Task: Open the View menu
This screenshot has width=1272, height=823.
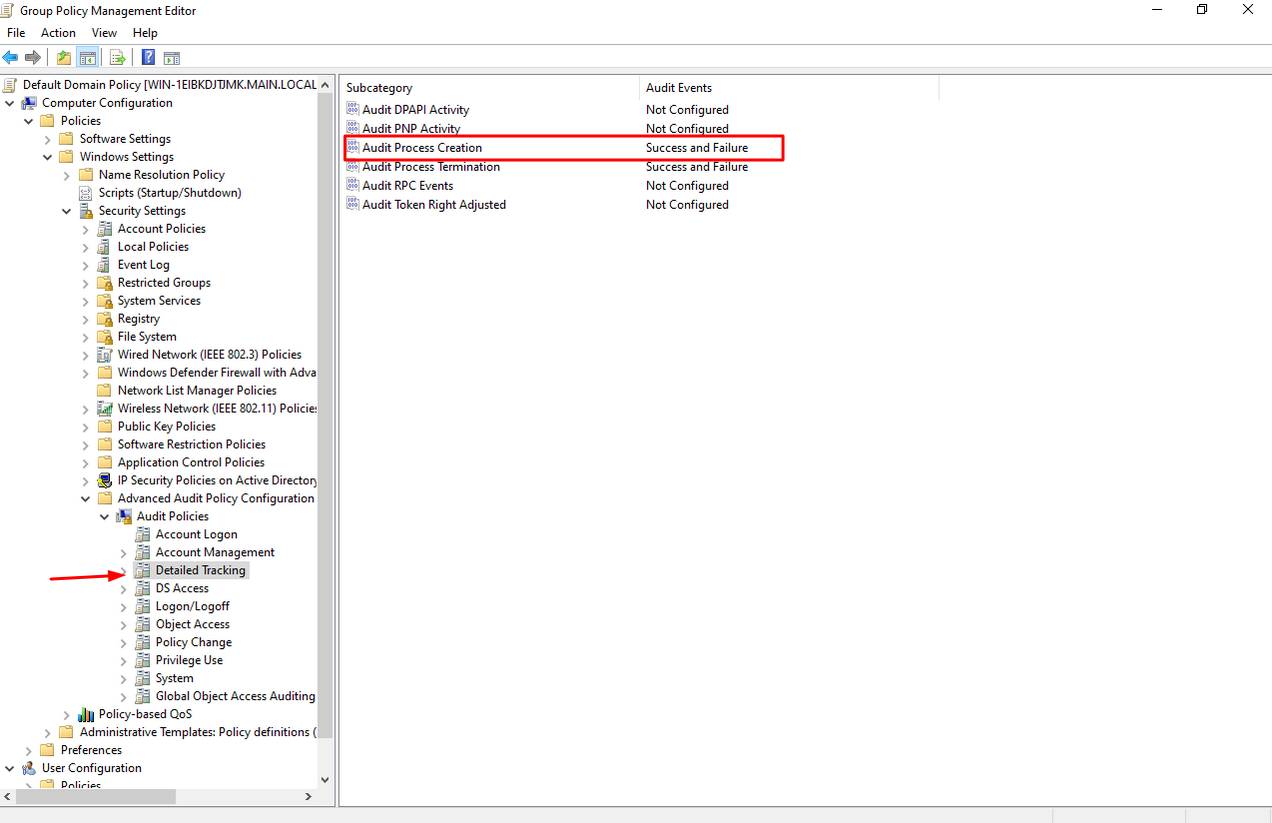Action: click(104, 33)
